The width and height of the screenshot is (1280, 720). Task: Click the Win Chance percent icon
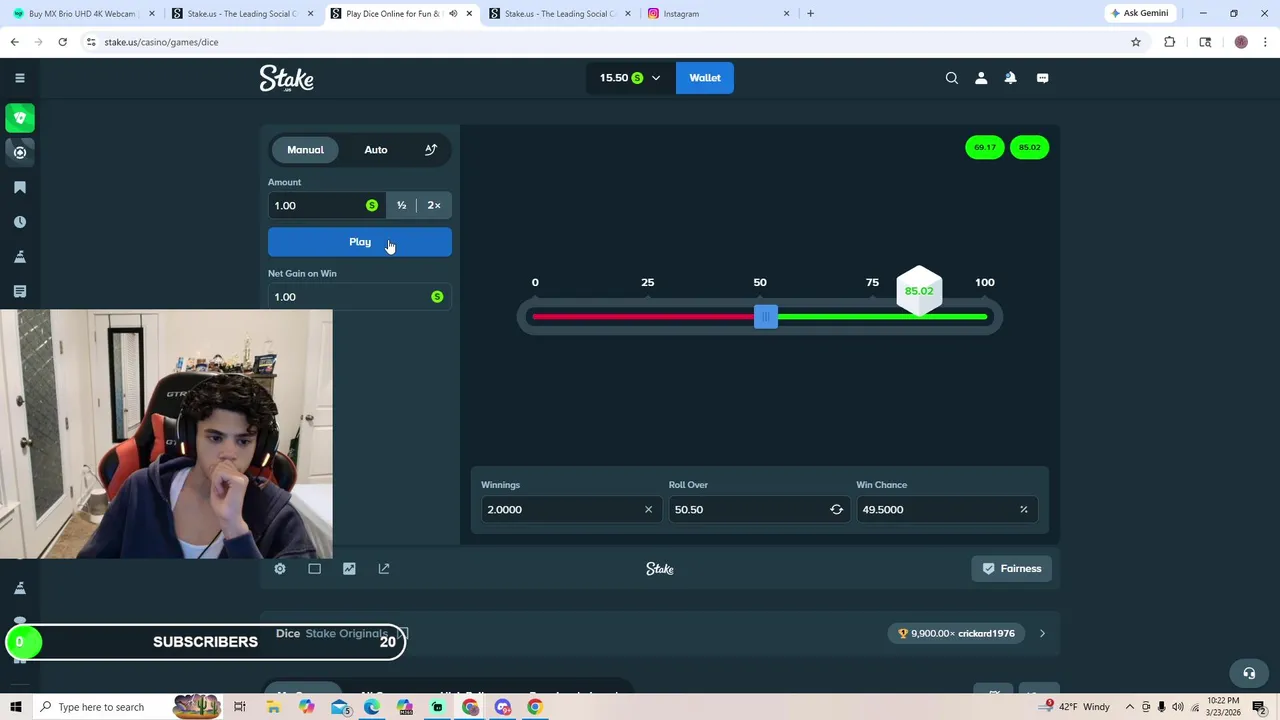tap(1023, 510)
